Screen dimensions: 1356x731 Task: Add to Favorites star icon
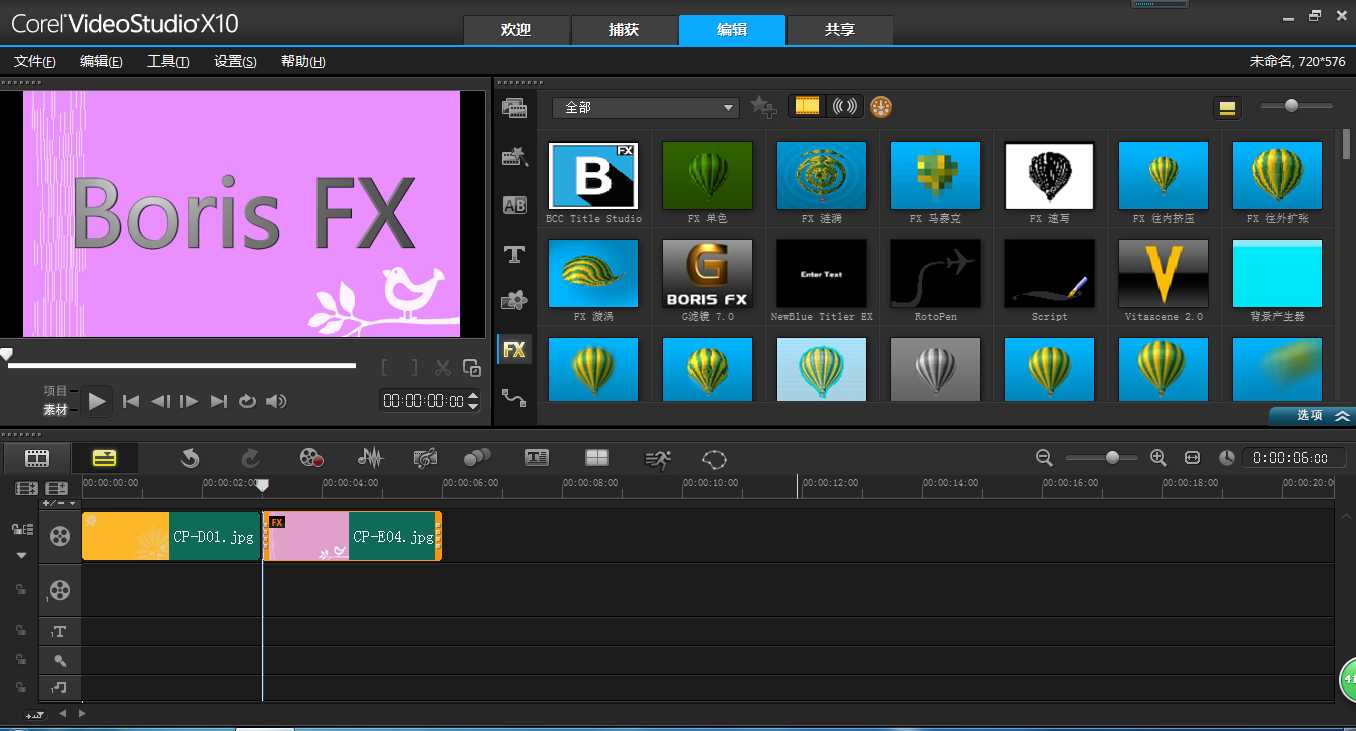[763, 107]
